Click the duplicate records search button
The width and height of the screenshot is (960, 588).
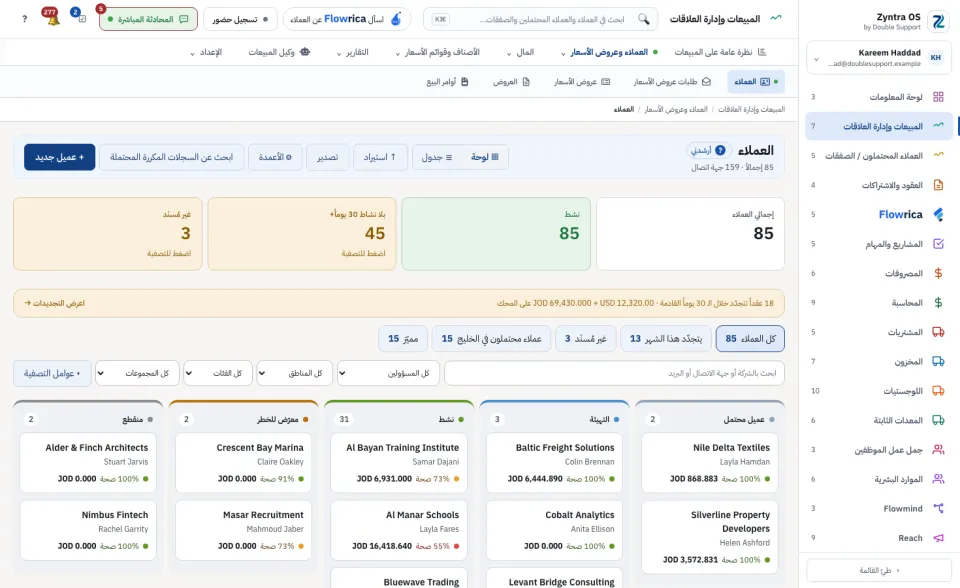point(171,157)
